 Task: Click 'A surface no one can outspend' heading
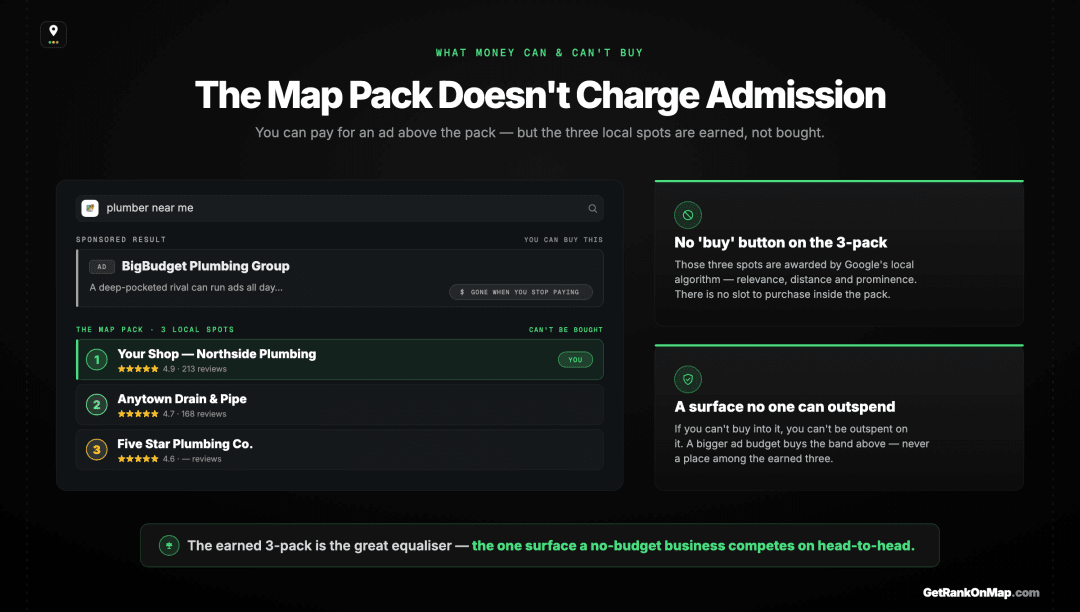785,407
